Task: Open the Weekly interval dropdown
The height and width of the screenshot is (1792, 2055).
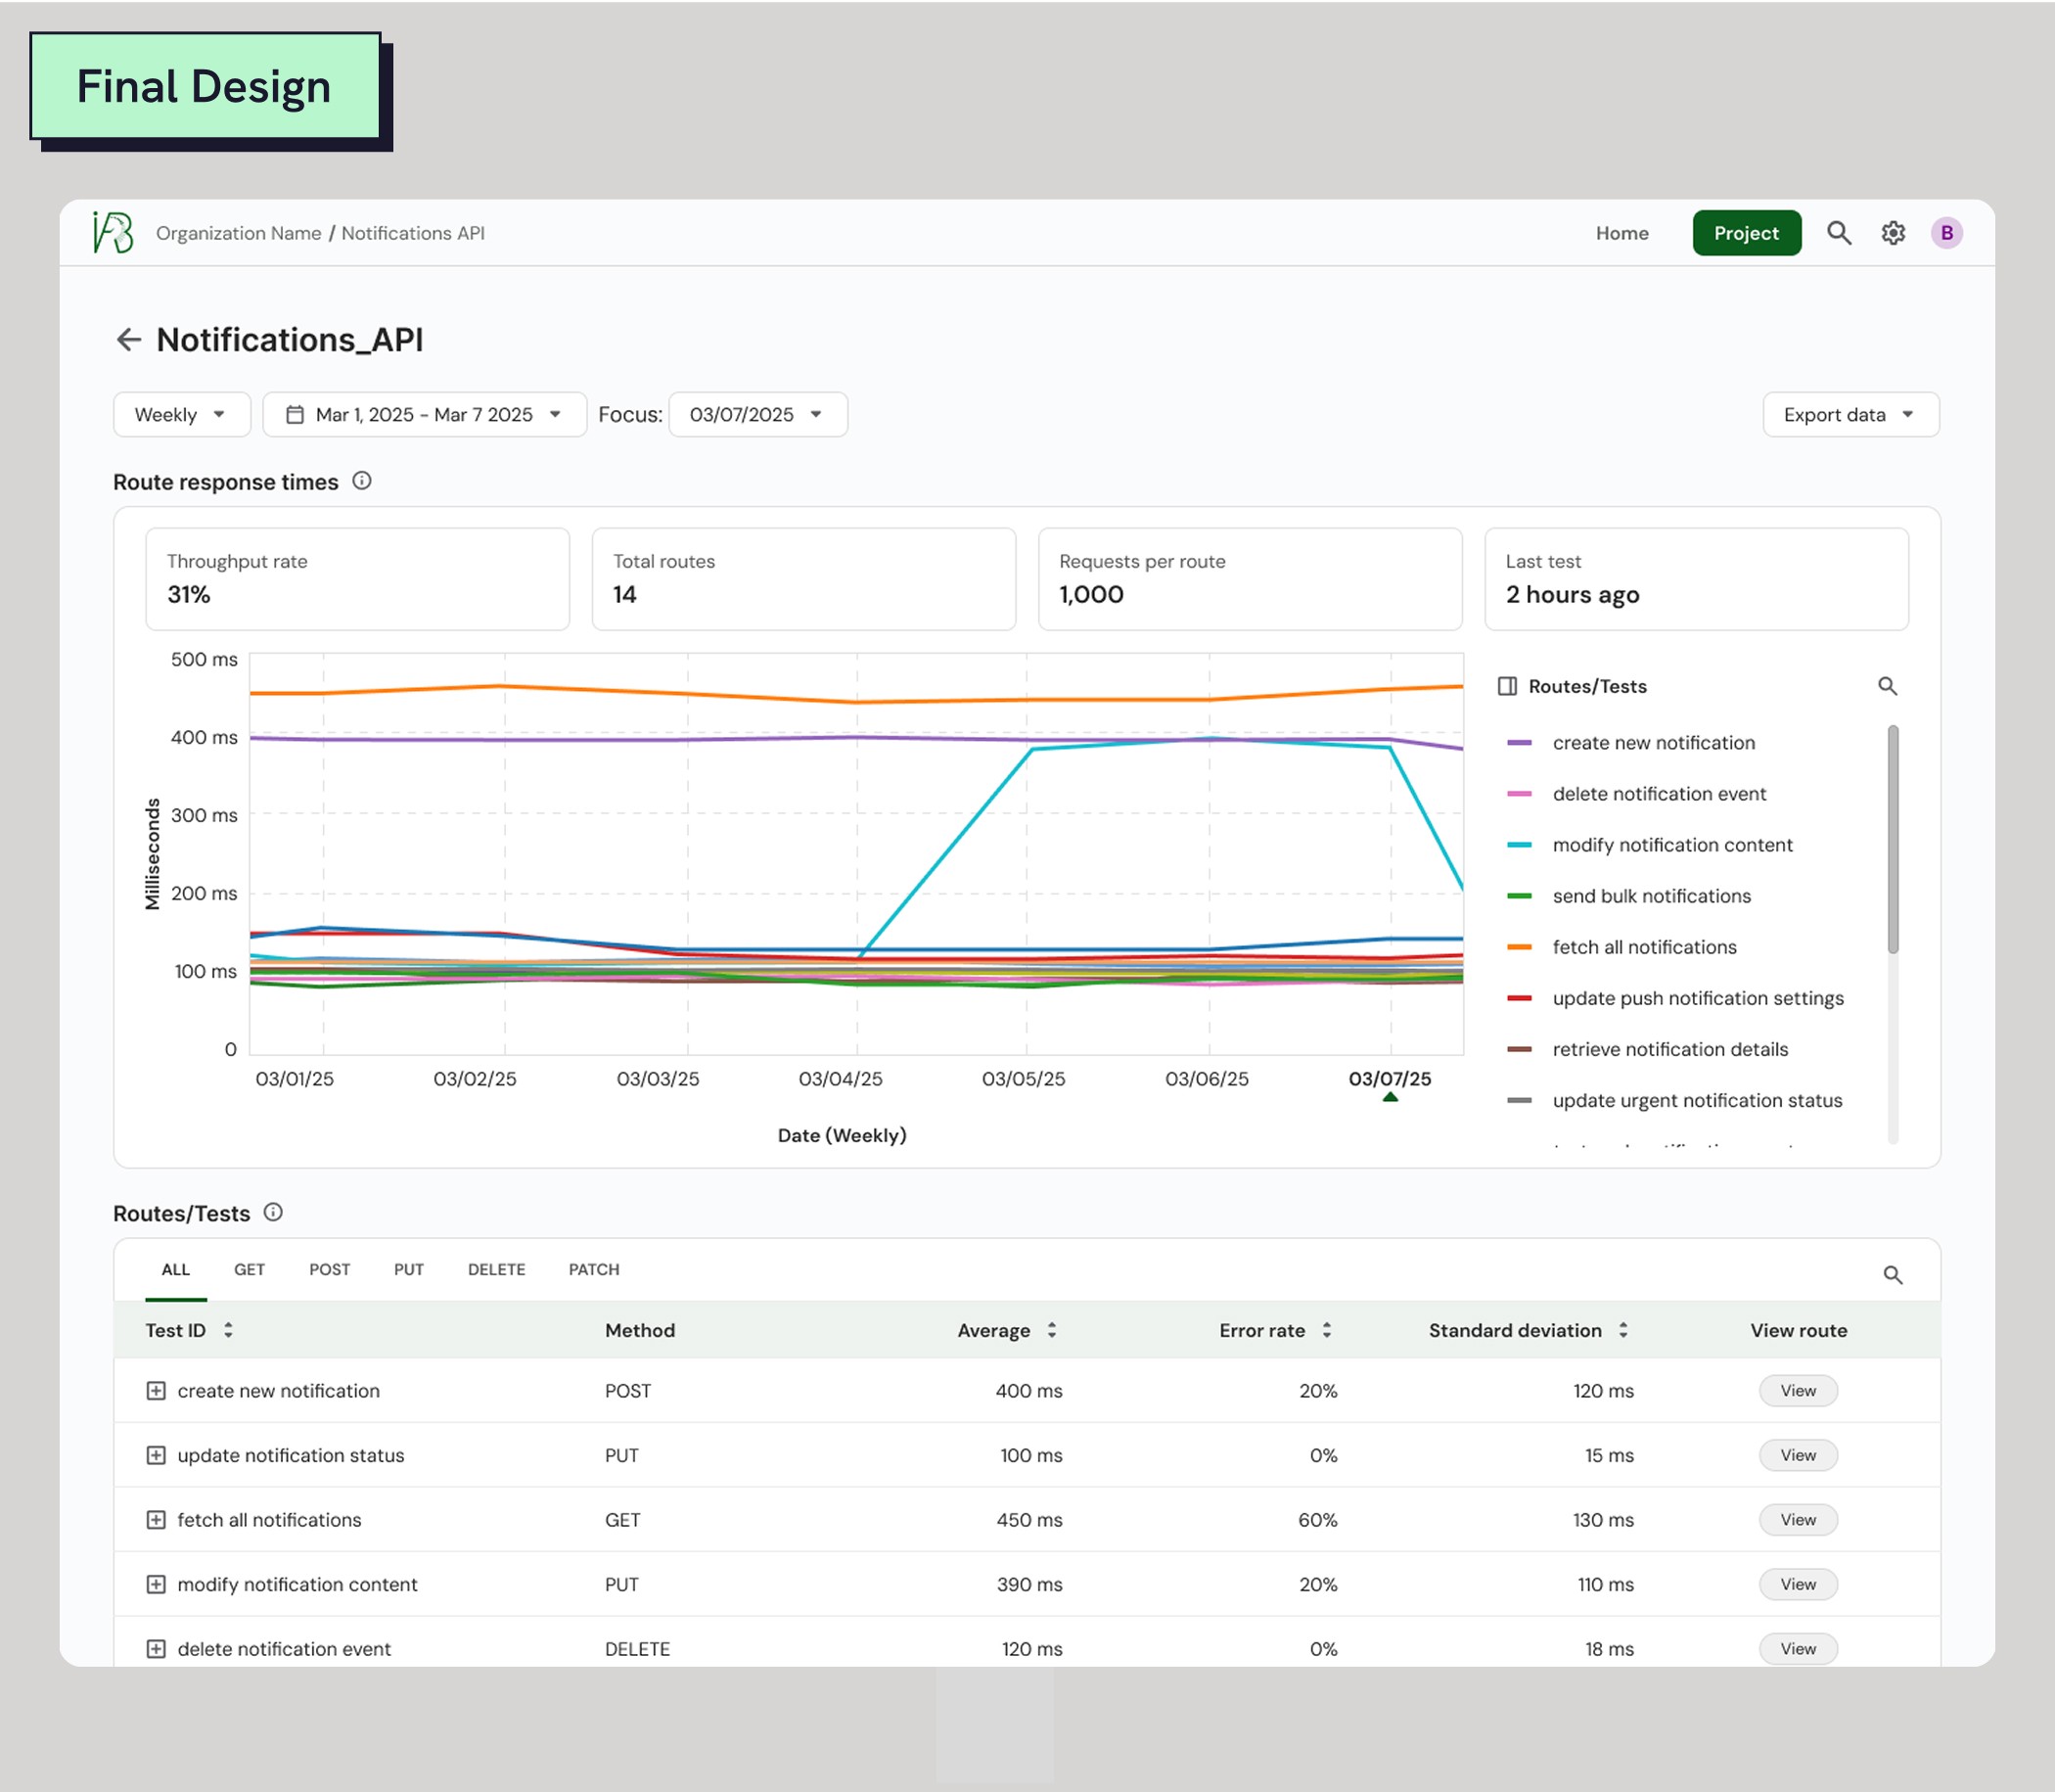Action: pyautogui.click(x=181, y=415)
